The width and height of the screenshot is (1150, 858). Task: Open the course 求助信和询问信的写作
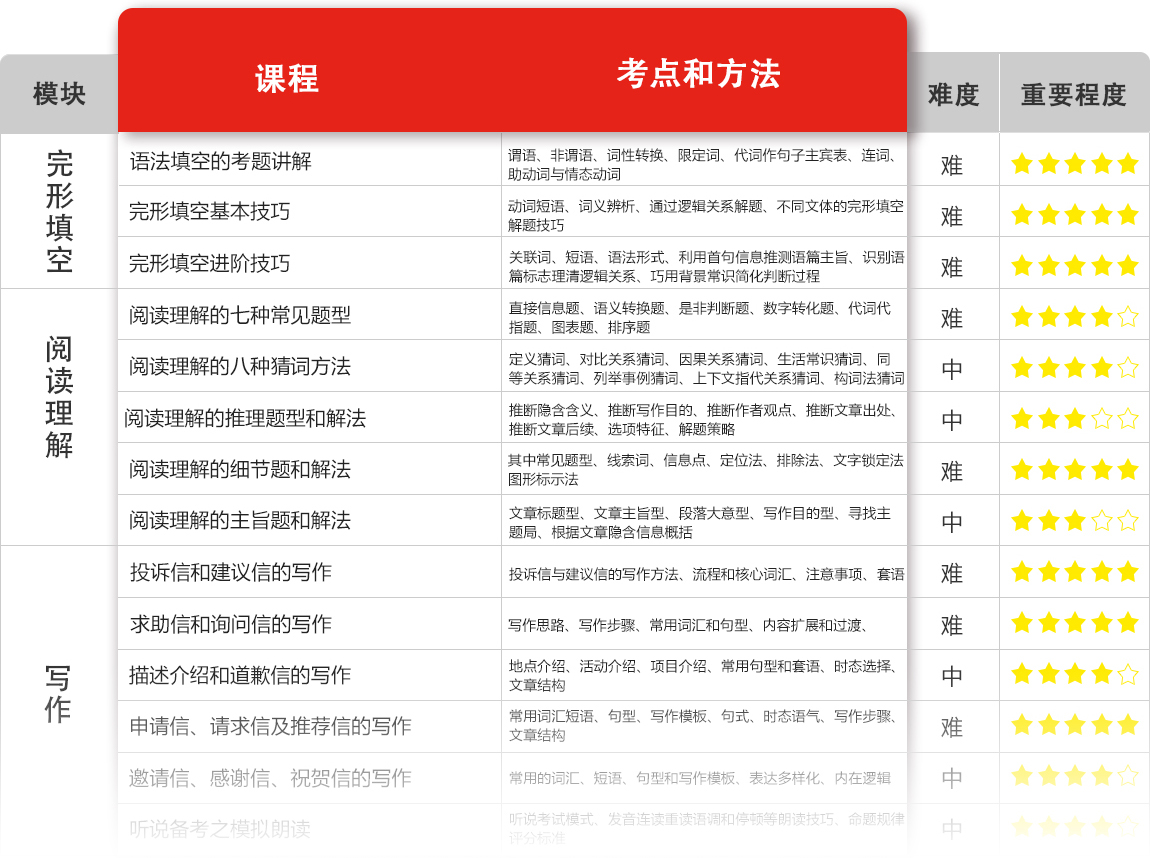[x=231, y=624]
